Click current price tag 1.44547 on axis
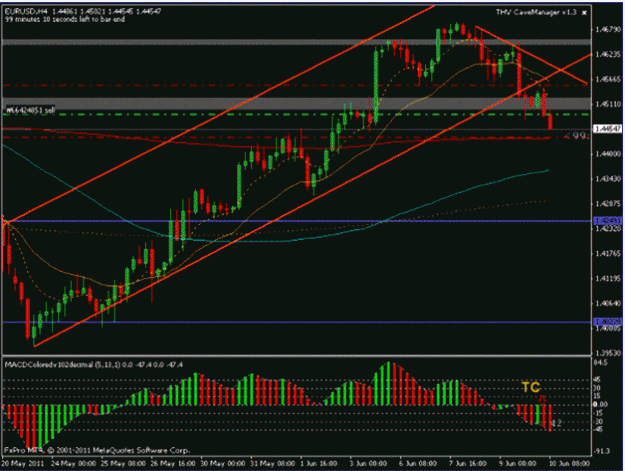 coord(608,129)
